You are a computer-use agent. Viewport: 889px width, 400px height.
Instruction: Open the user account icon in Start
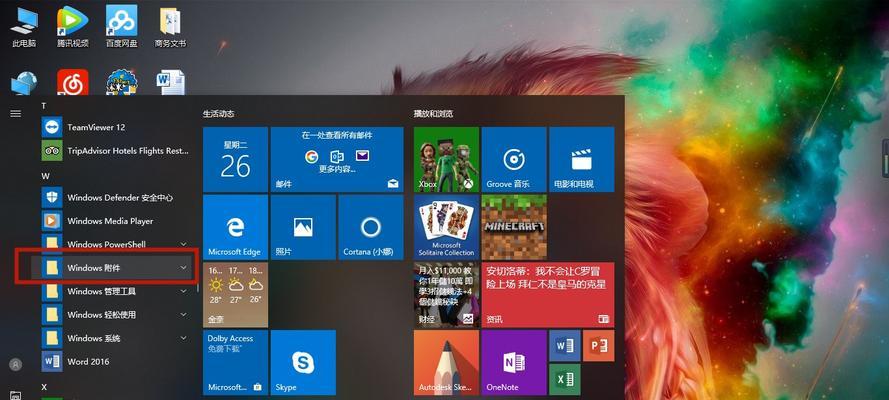[16, 364]
